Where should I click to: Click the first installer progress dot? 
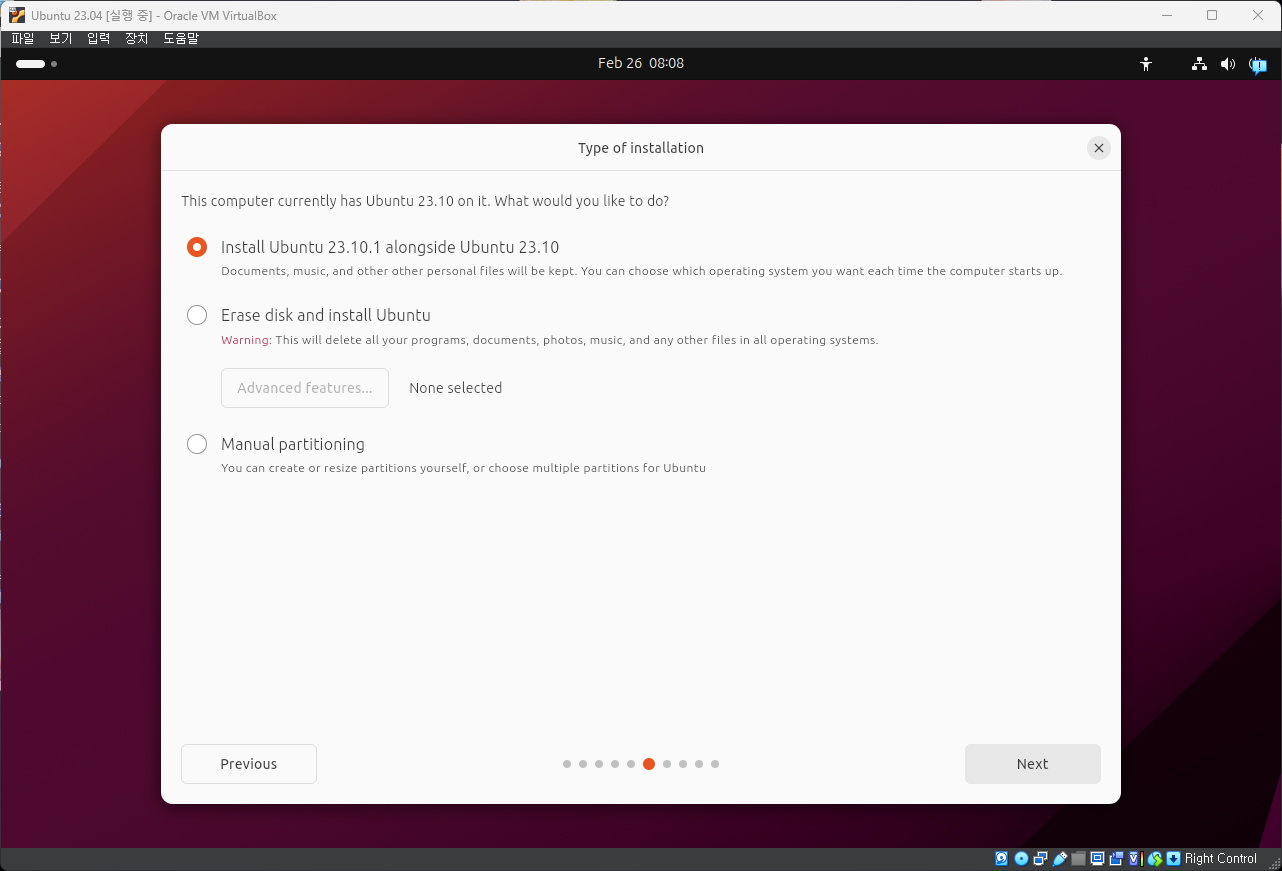click(x=567, y=764)
